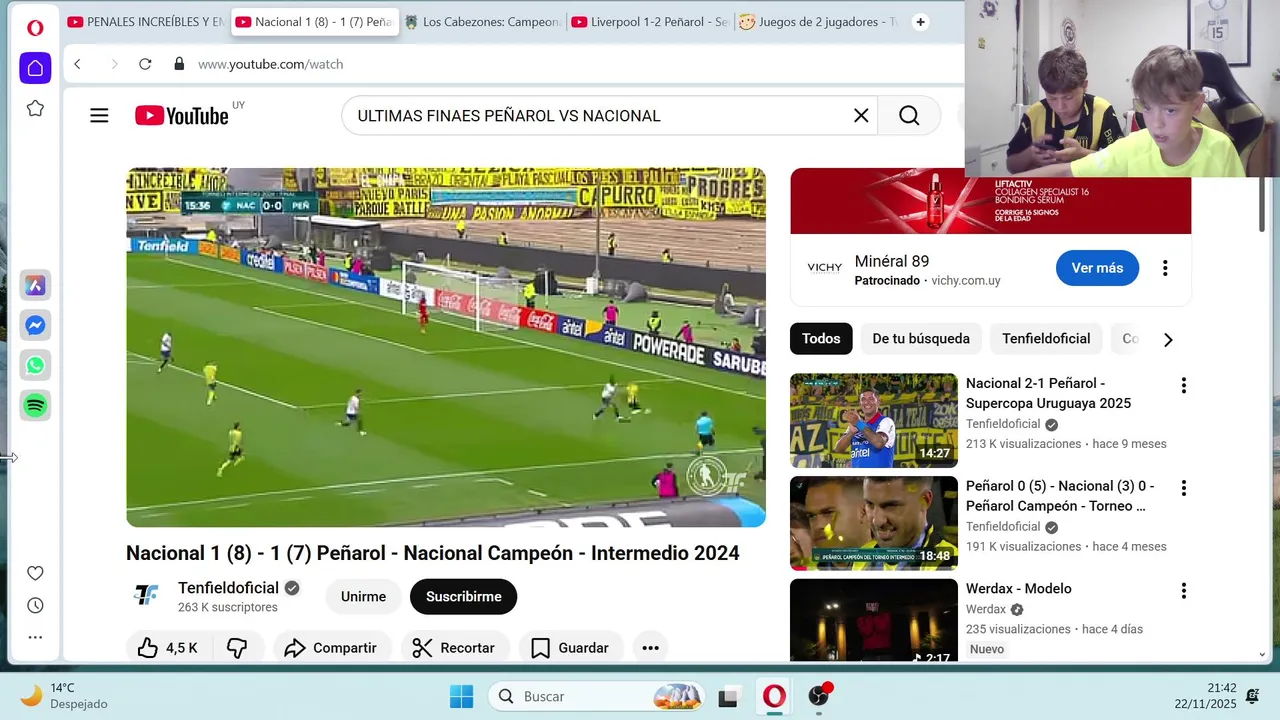
Task: Open the Tenfieldoficial channel name link
Action: 228,588
